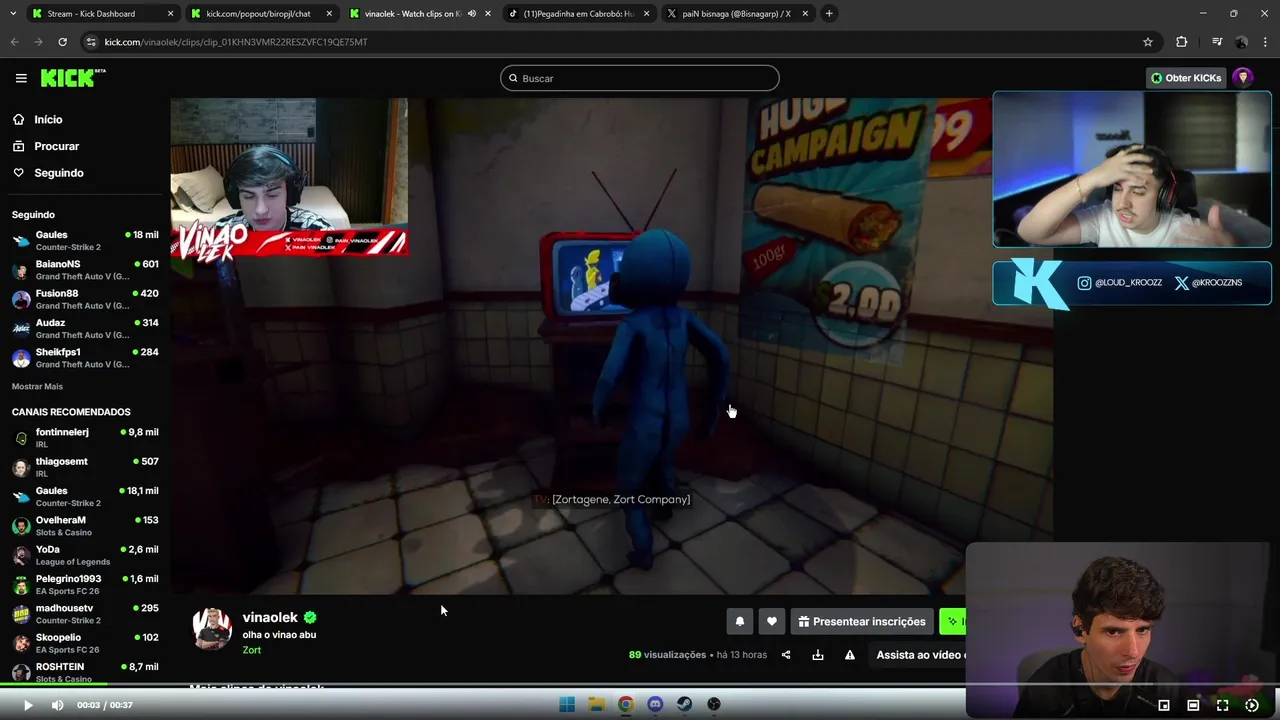1280x720 pixels.
Task: Open browser media control icon
Action: [x=1216, y=42]
